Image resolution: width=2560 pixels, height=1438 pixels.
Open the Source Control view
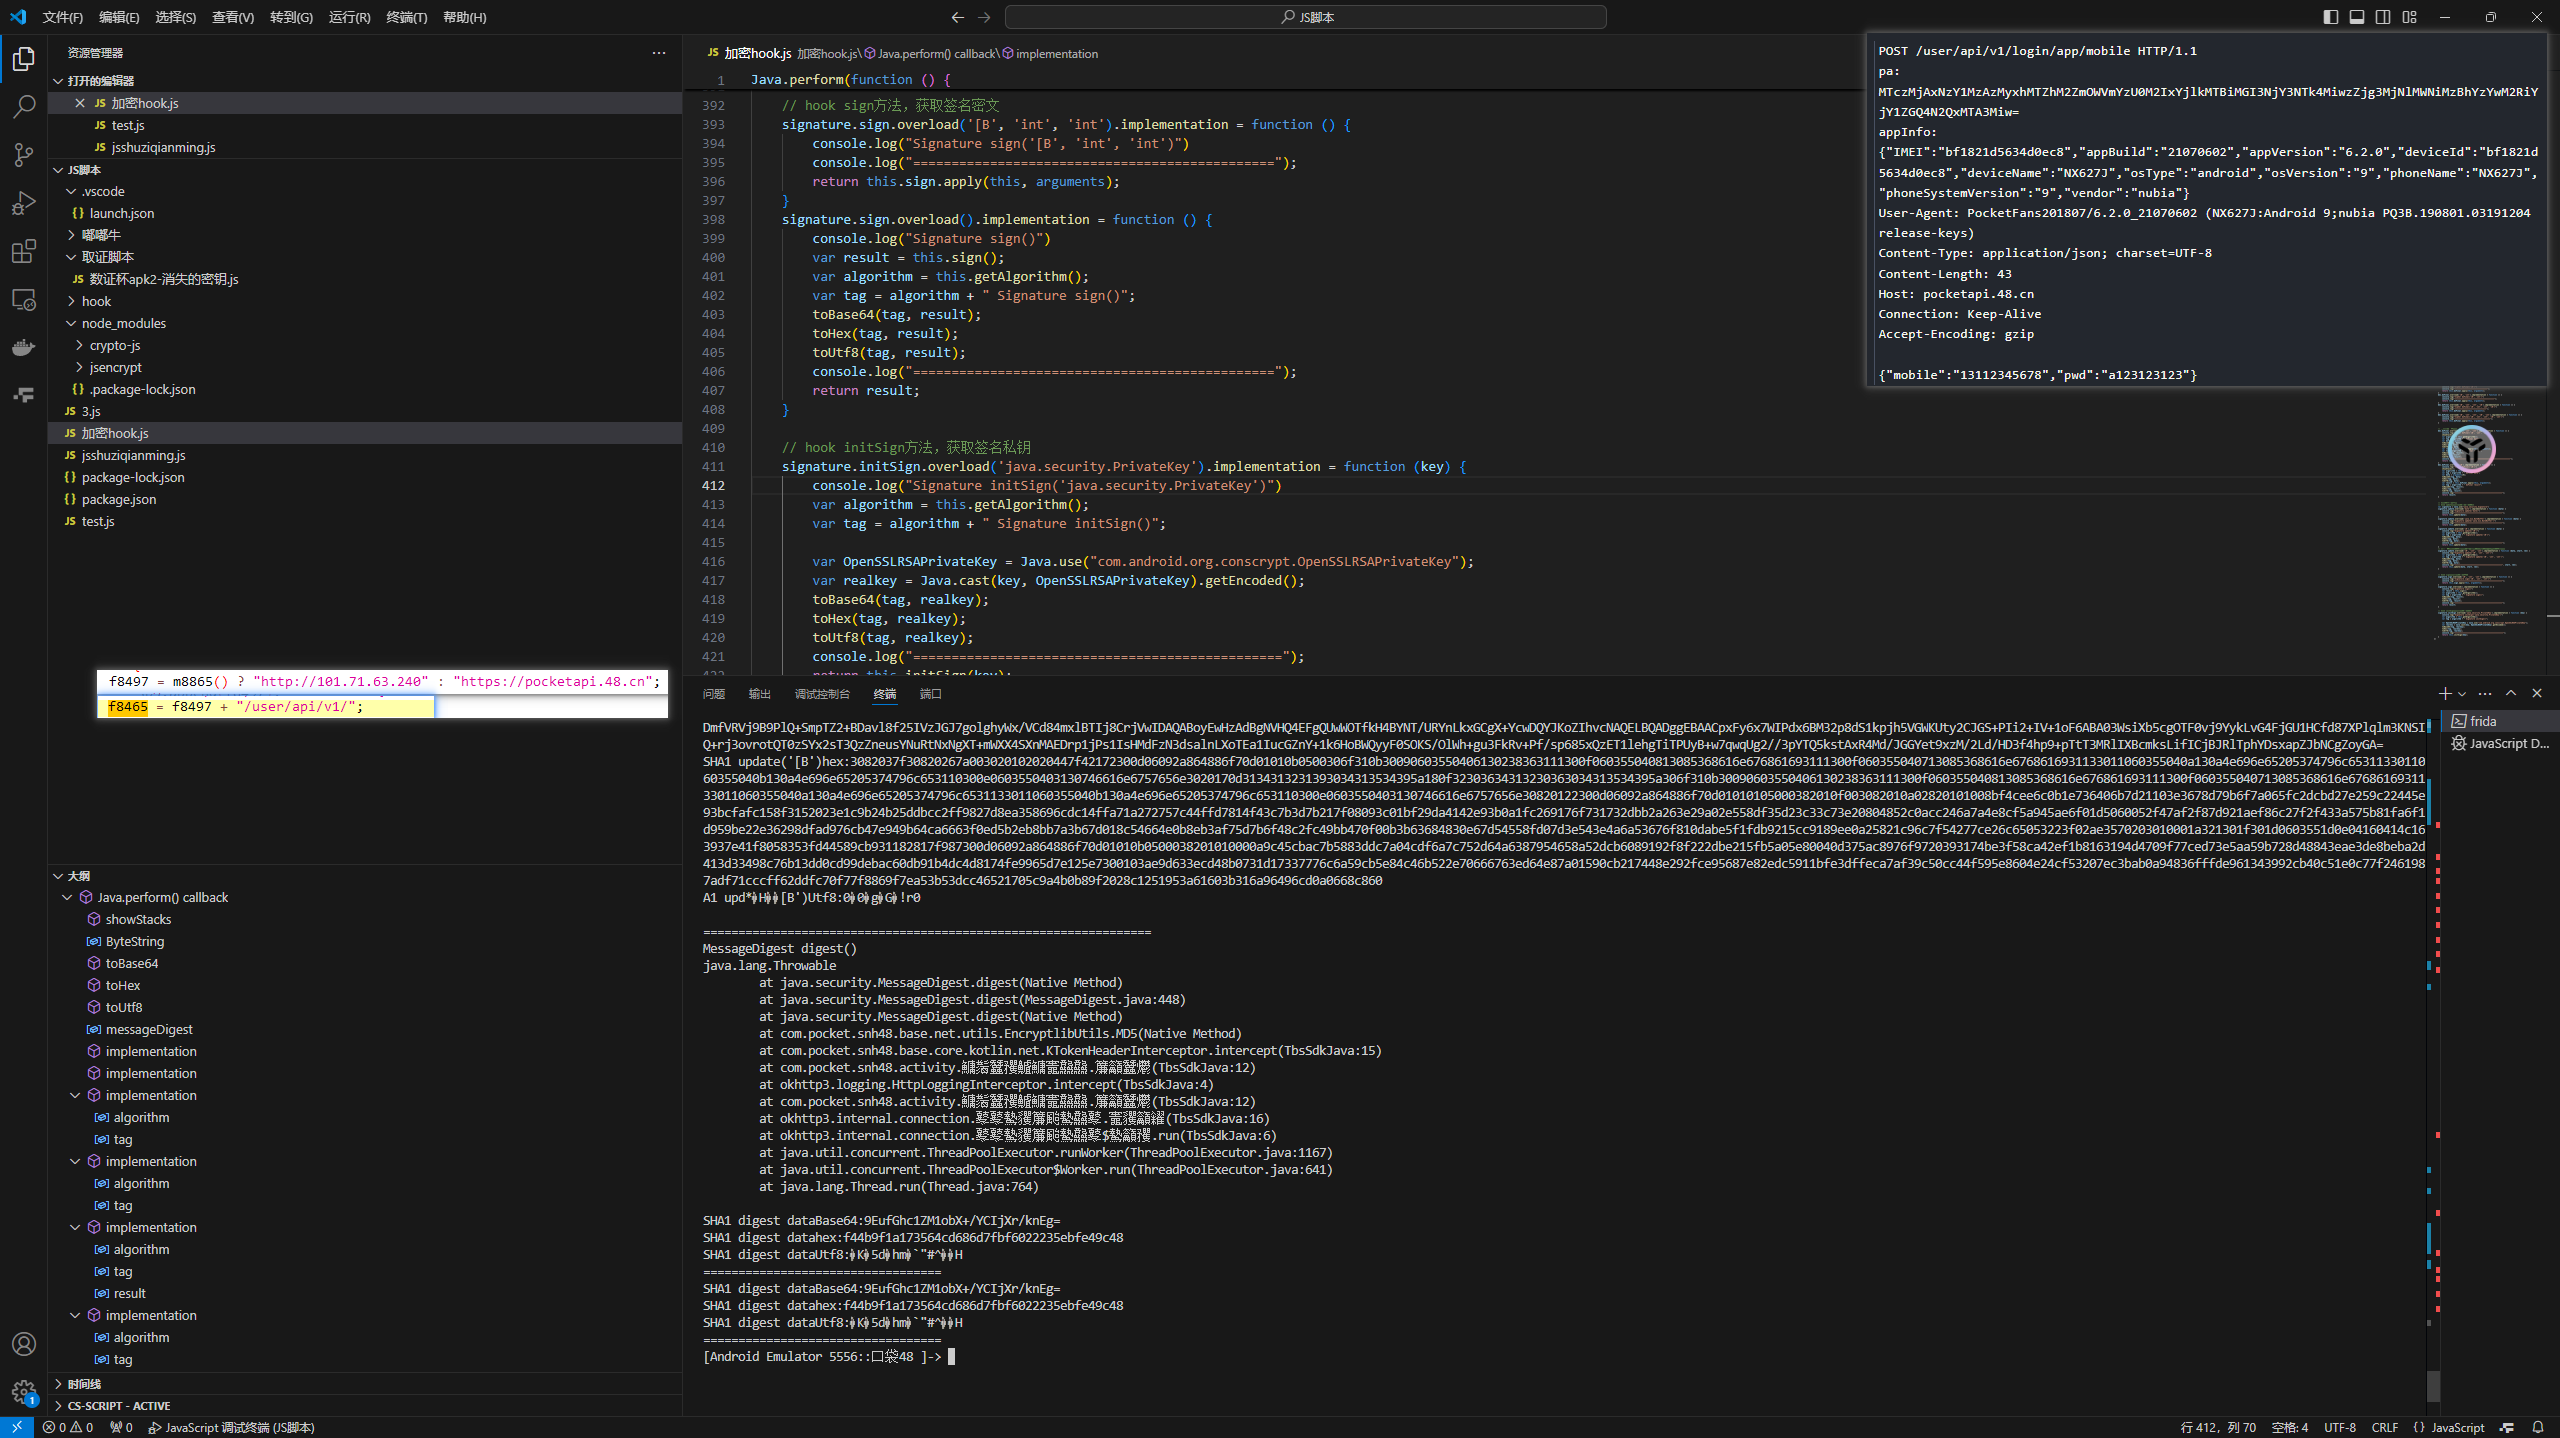pos(24,154)
